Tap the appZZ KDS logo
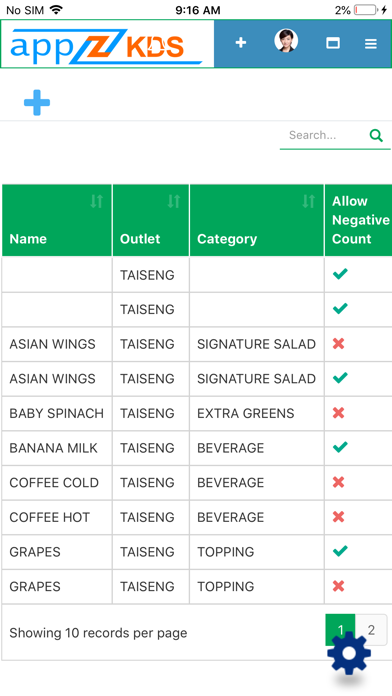The image size is (392, 696). [107, 44]
